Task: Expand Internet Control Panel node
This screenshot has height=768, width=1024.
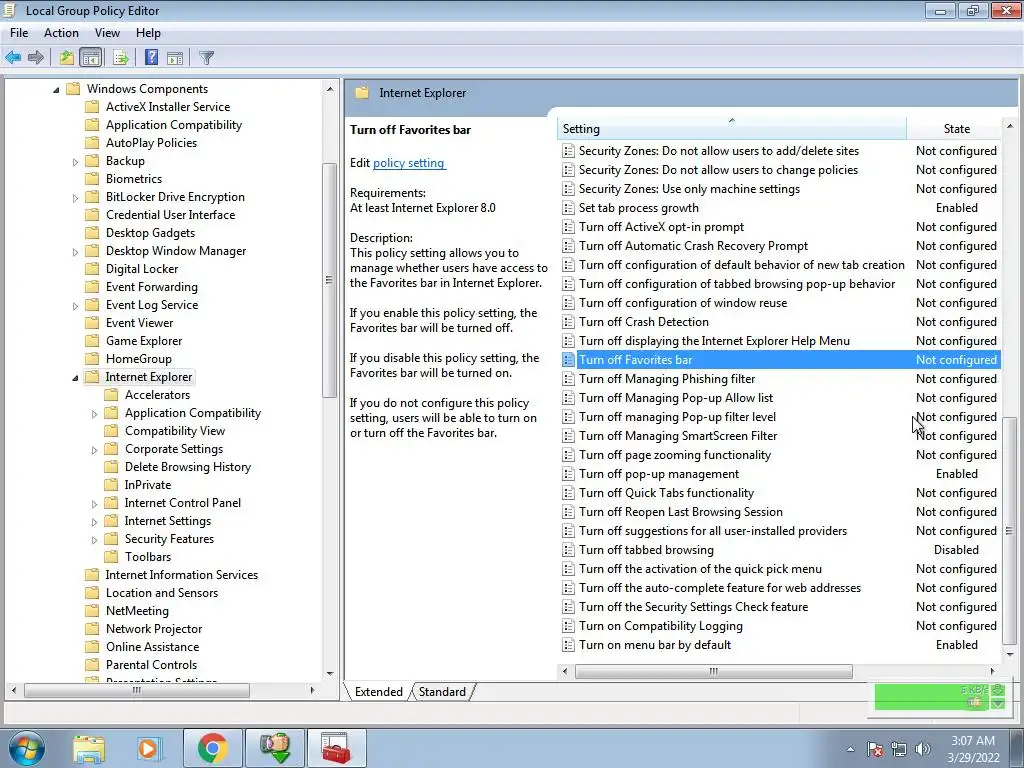Action: (x=94, y=504)
